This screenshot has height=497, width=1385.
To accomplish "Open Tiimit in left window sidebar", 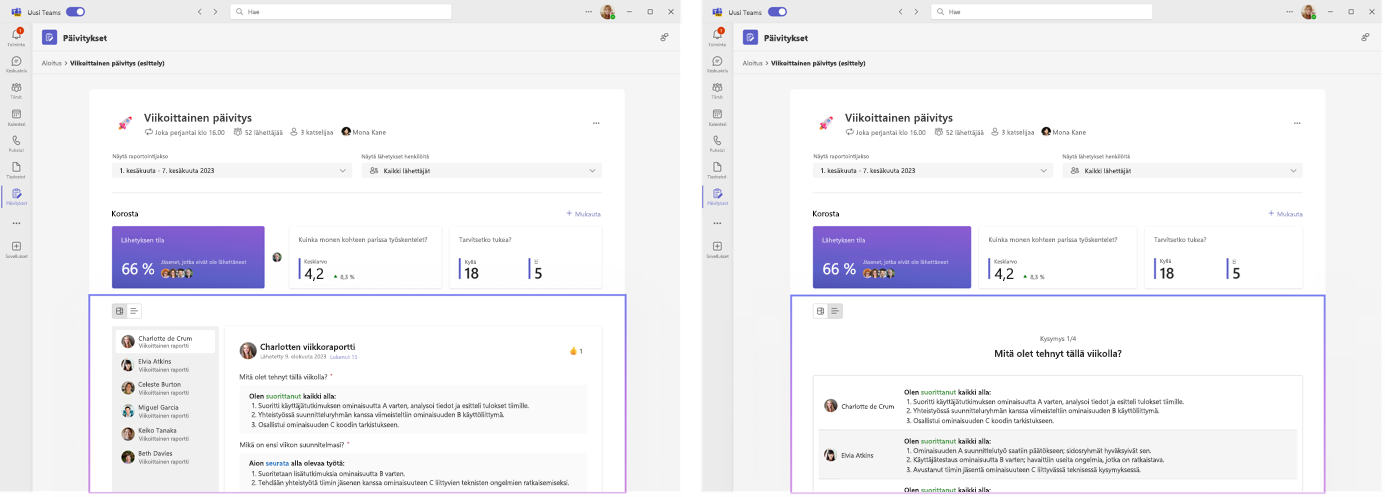I will pyautogui.click(x=16, y=90).
